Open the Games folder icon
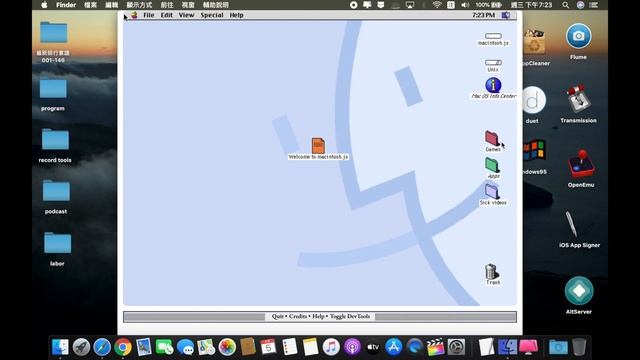The height and width of the screenshot is (360, 640). (492, 139)
